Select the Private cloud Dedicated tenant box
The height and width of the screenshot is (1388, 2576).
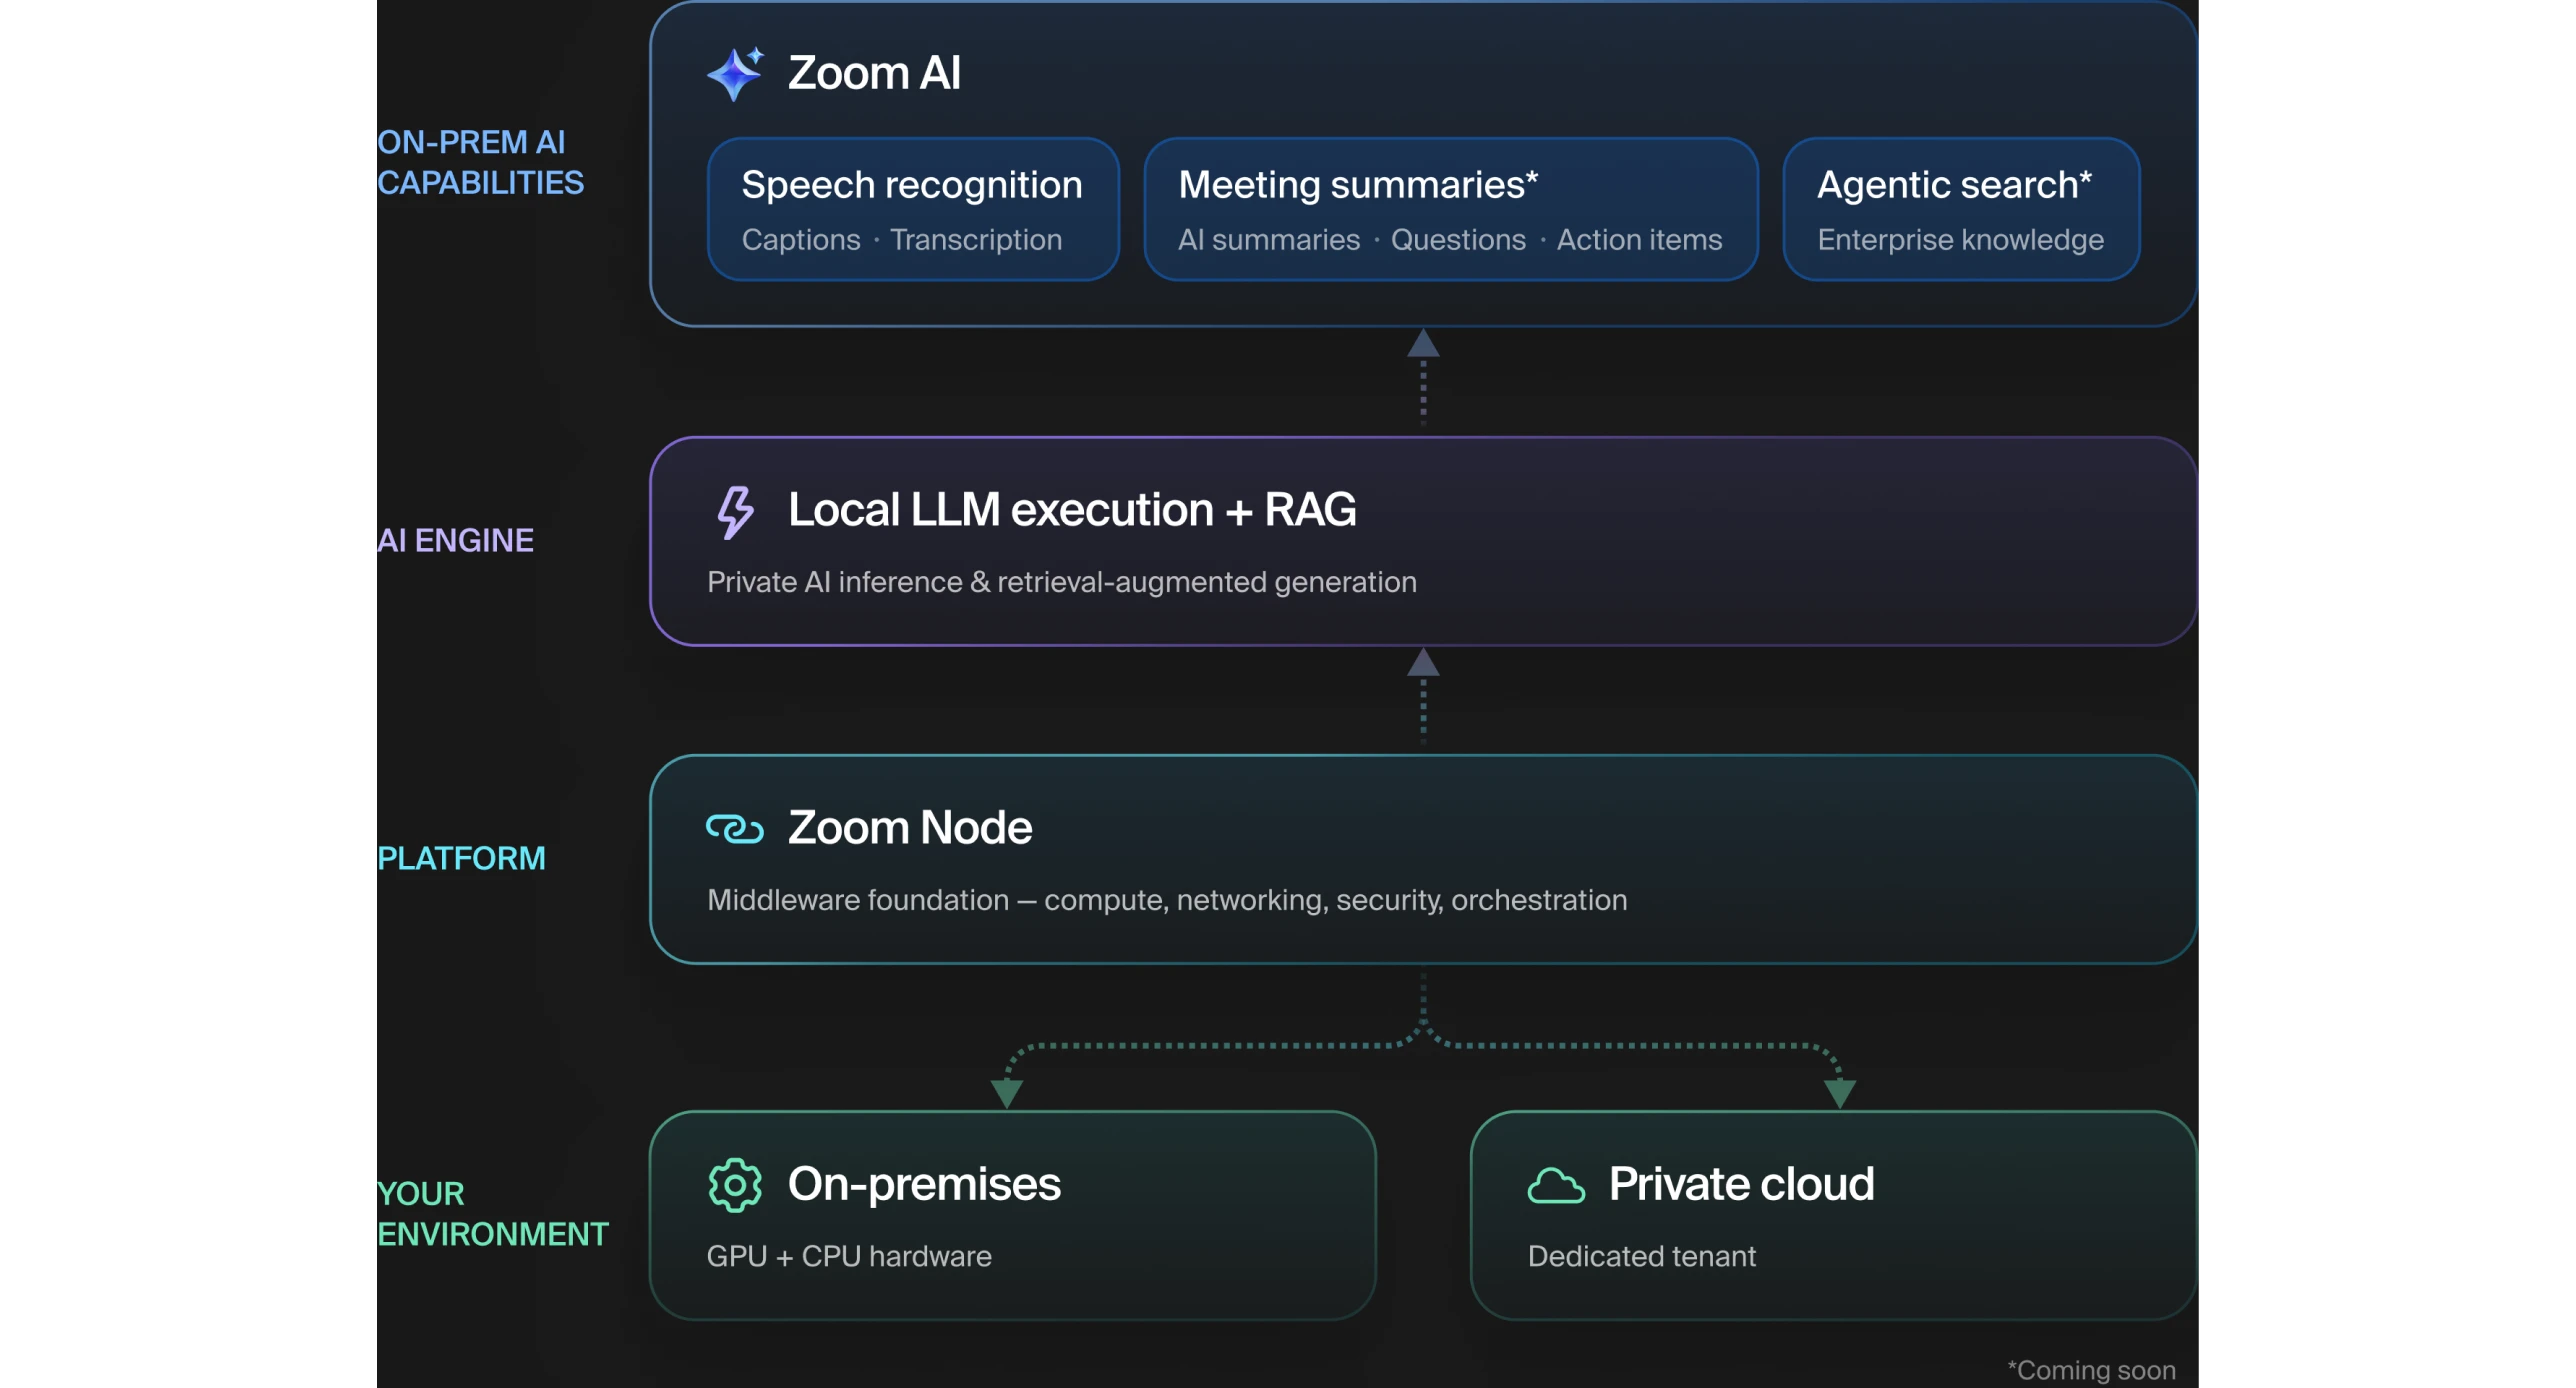pos(1833,1215)
